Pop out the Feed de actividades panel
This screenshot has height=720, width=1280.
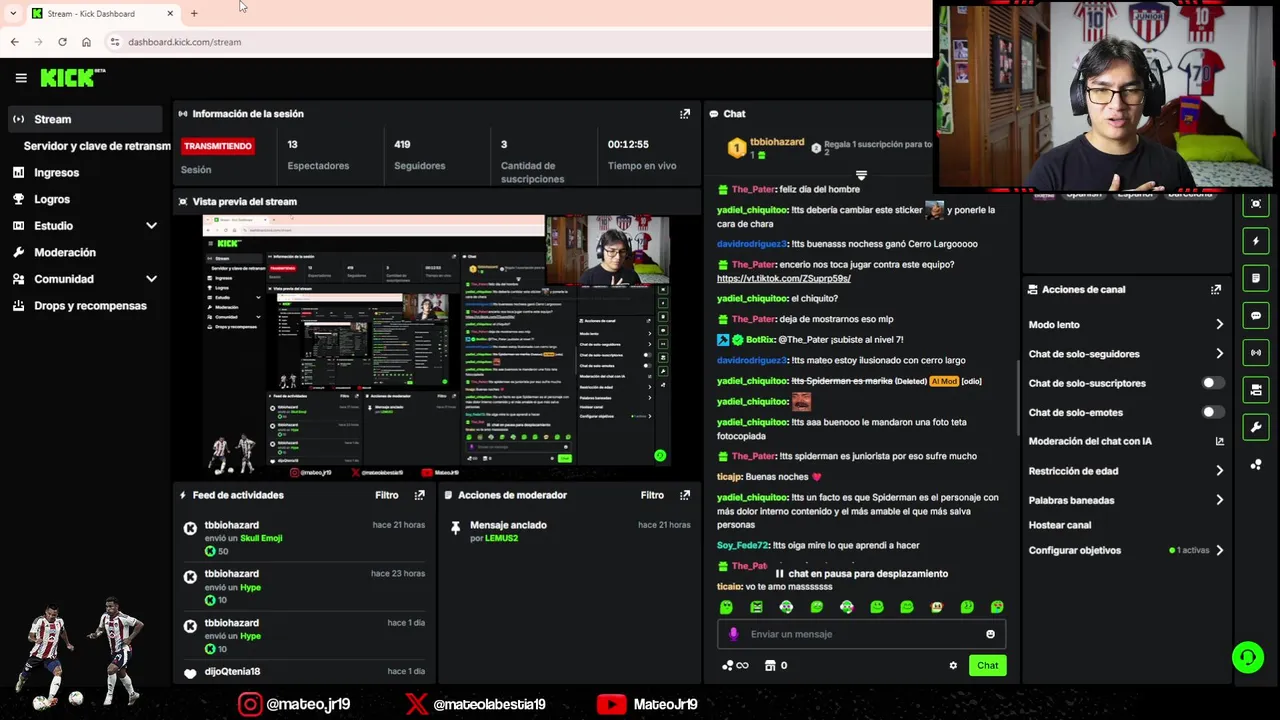coord(419,495)
